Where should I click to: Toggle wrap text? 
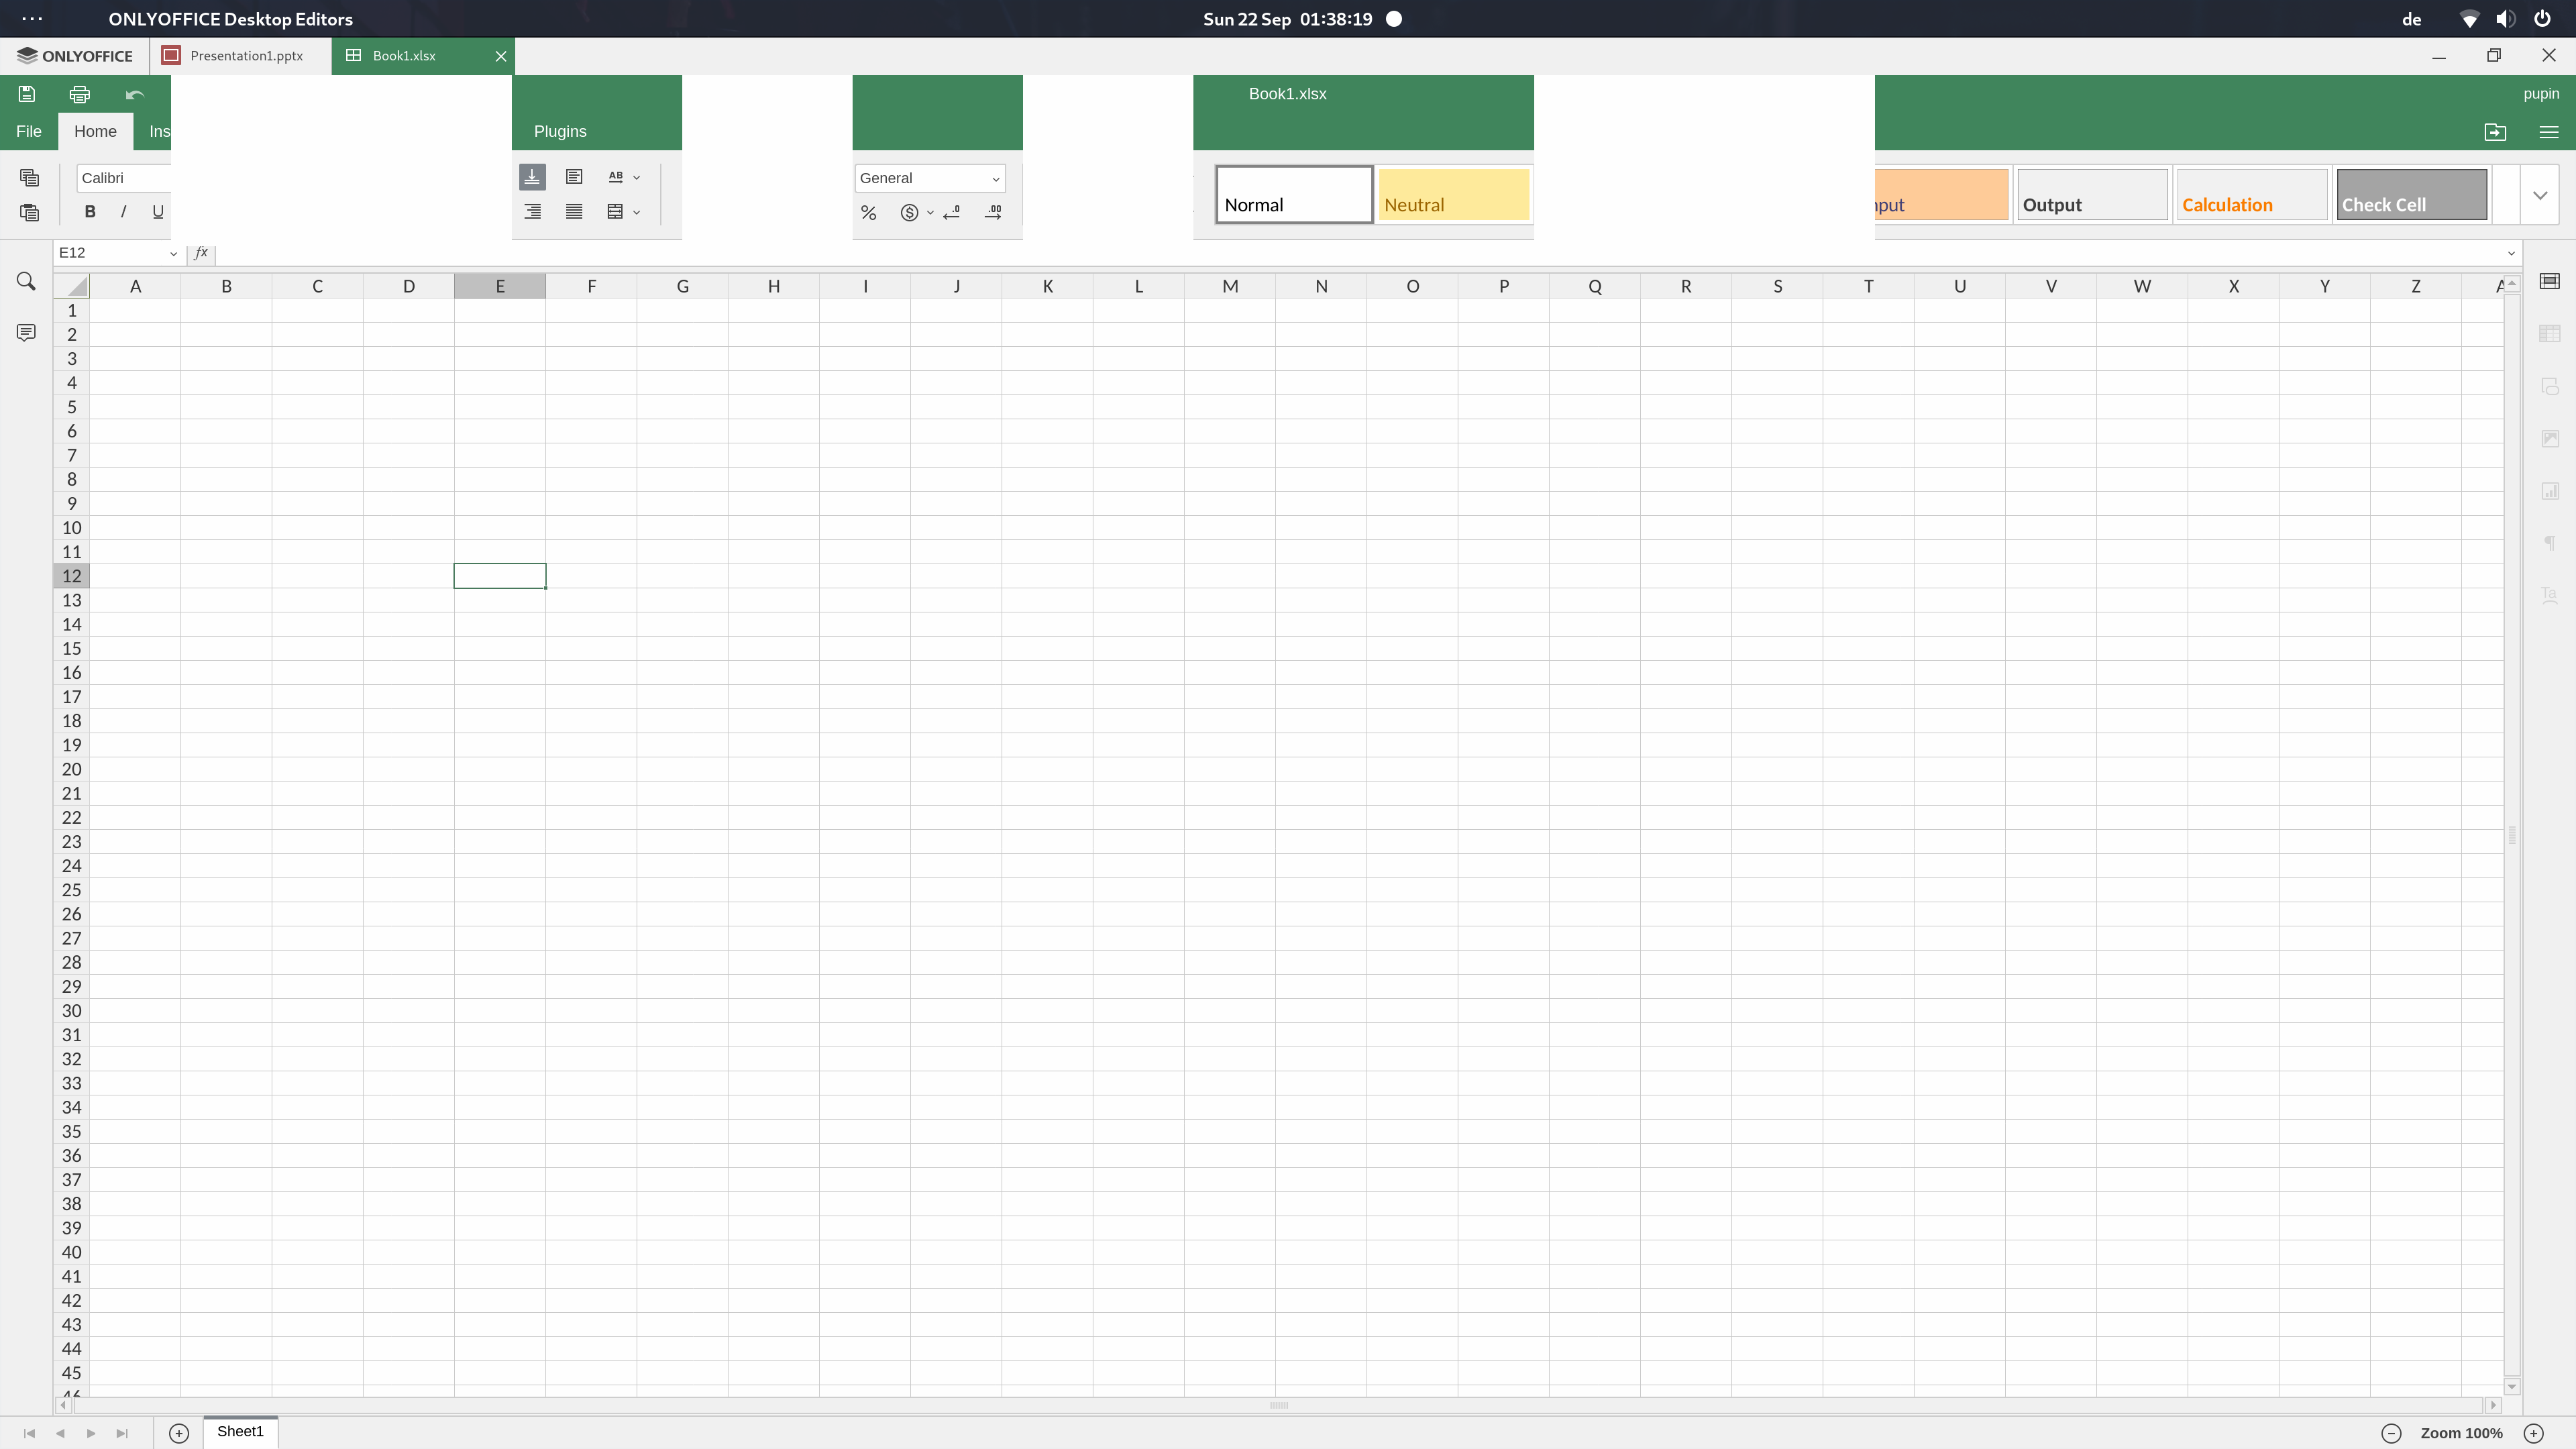pos(574,177)
